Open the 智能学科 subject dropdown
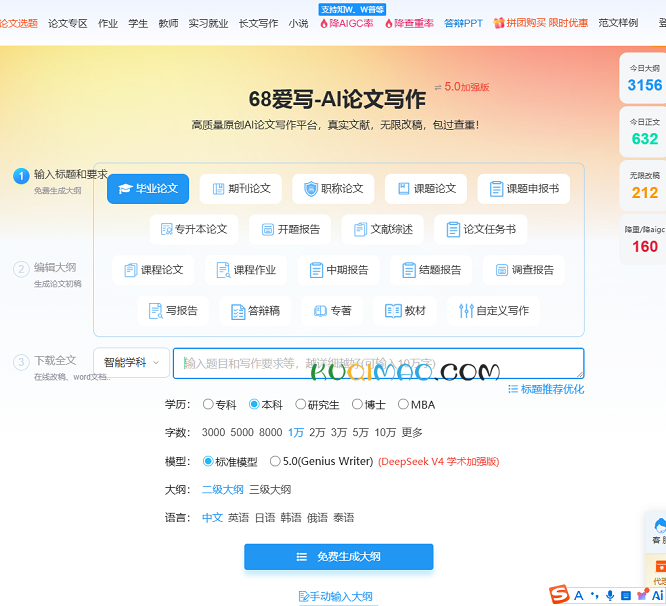 131,363
